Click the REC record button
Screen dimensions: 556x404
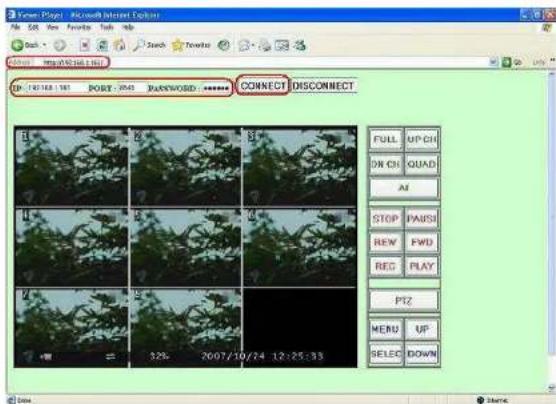tap(386, 266)
